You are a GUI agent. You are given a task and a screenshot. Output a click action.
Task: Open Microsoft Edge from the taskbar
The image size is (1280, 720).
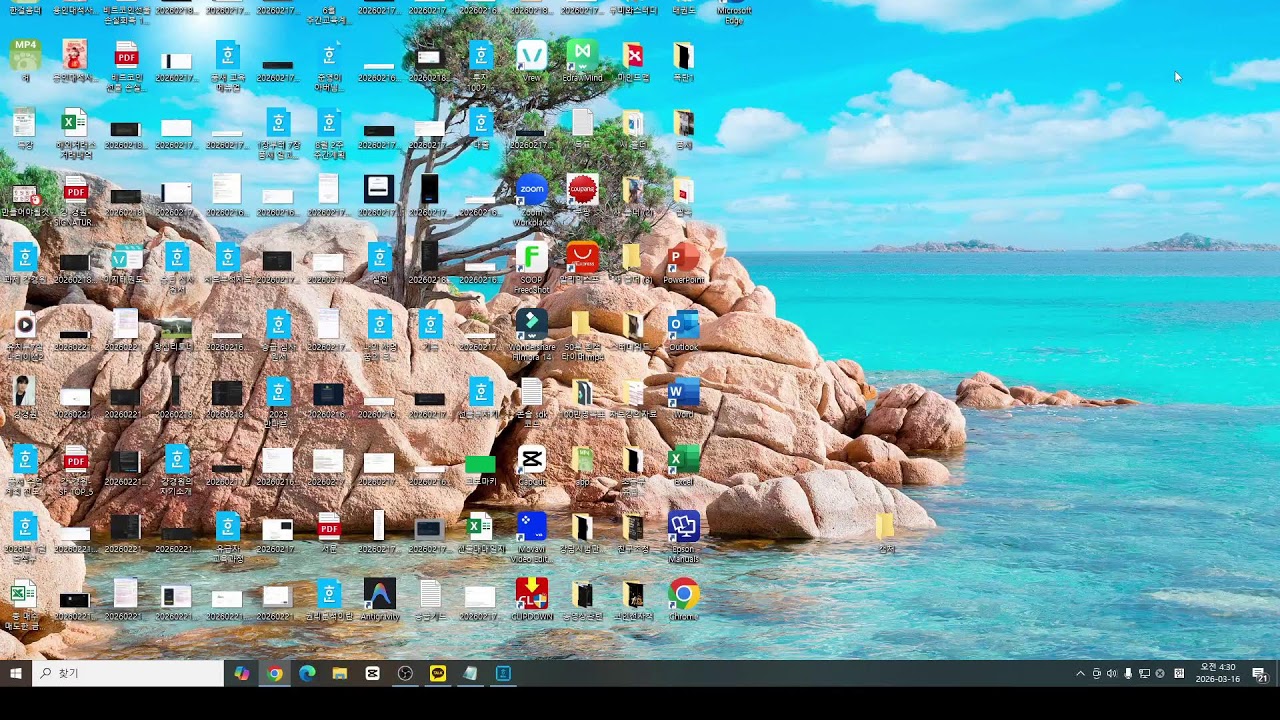307,673
